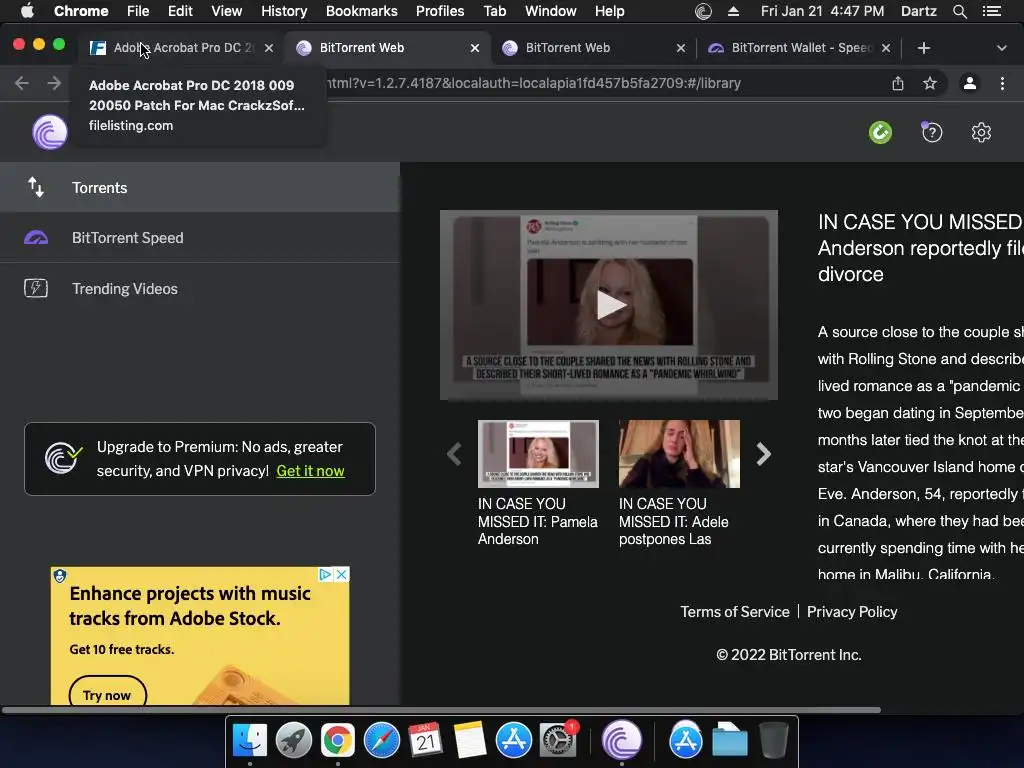Open the help question mark icon

click(932, 133)
